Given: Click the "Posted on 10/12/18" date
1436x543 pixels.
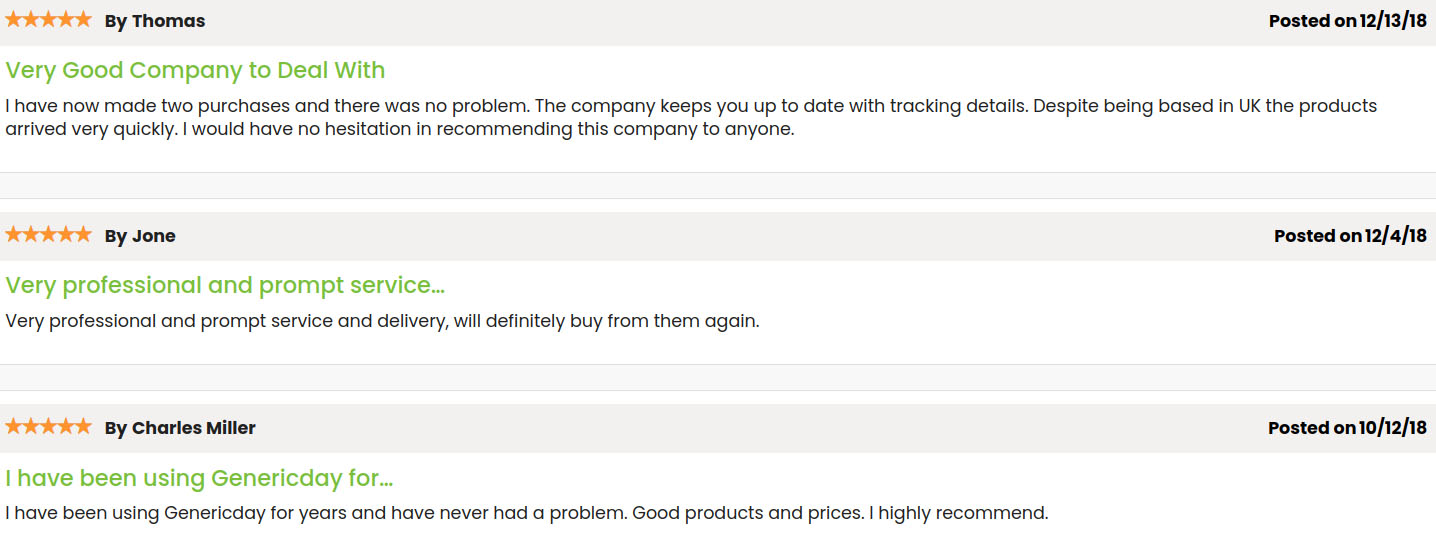Looking at the screenshot, I should [1347, 428].
